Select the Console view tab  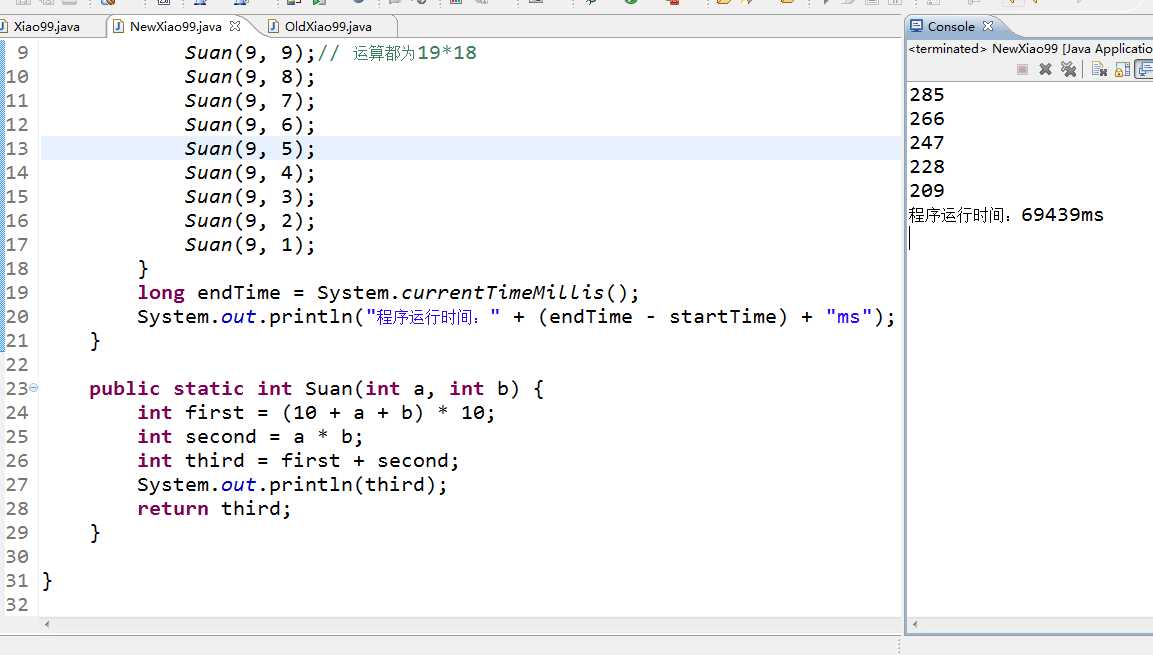(950, 26)
